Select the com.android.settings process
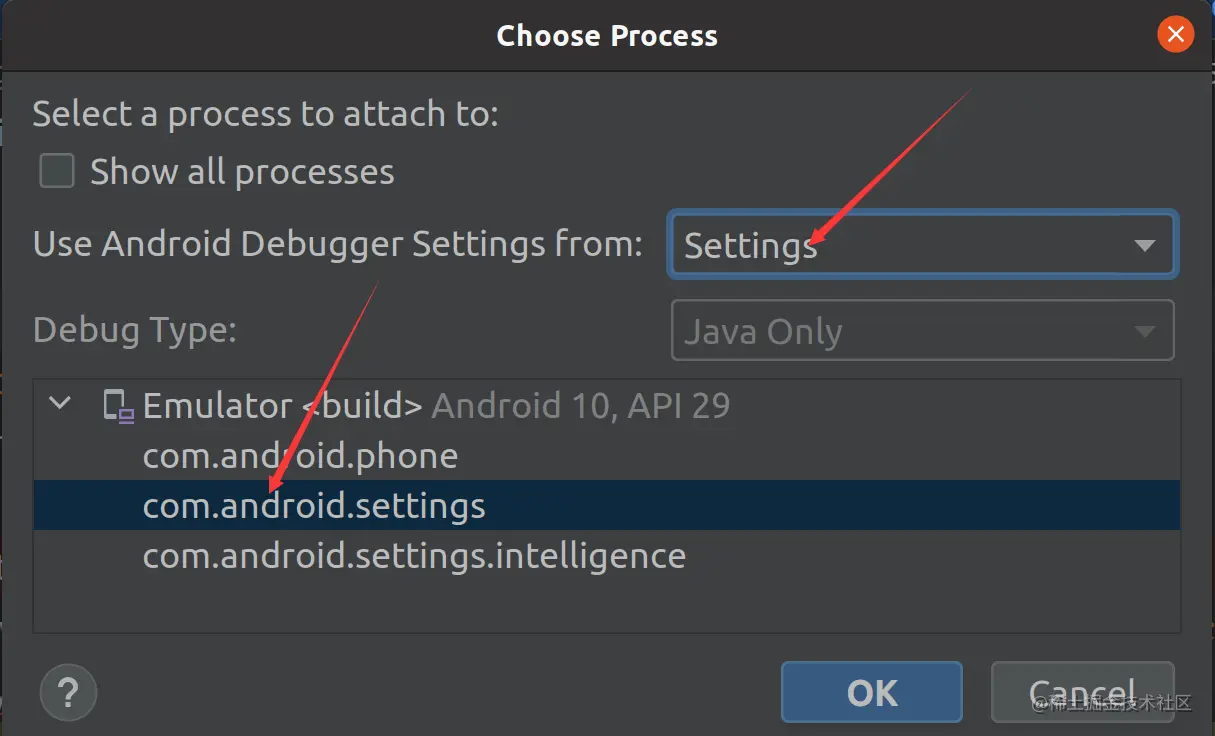 tap(607, 506)
